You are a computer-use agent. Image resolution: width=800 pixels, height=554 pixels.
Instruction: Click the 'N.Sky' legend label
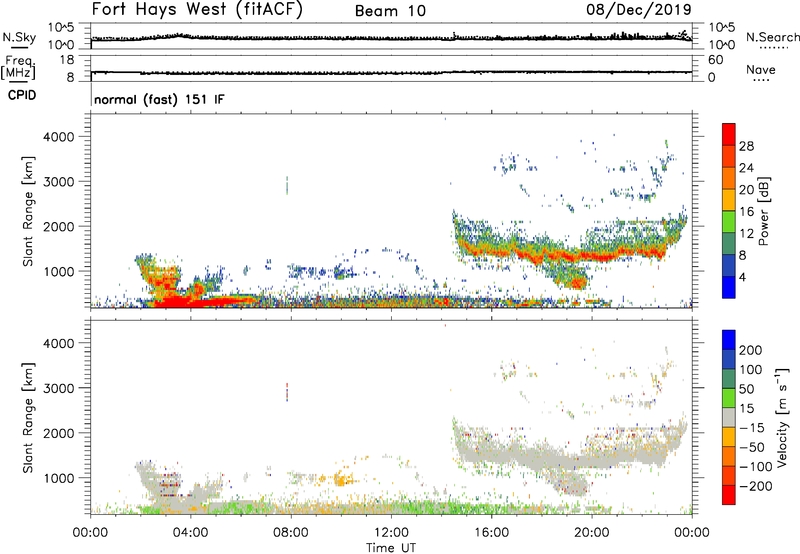[x=19, y=37]
